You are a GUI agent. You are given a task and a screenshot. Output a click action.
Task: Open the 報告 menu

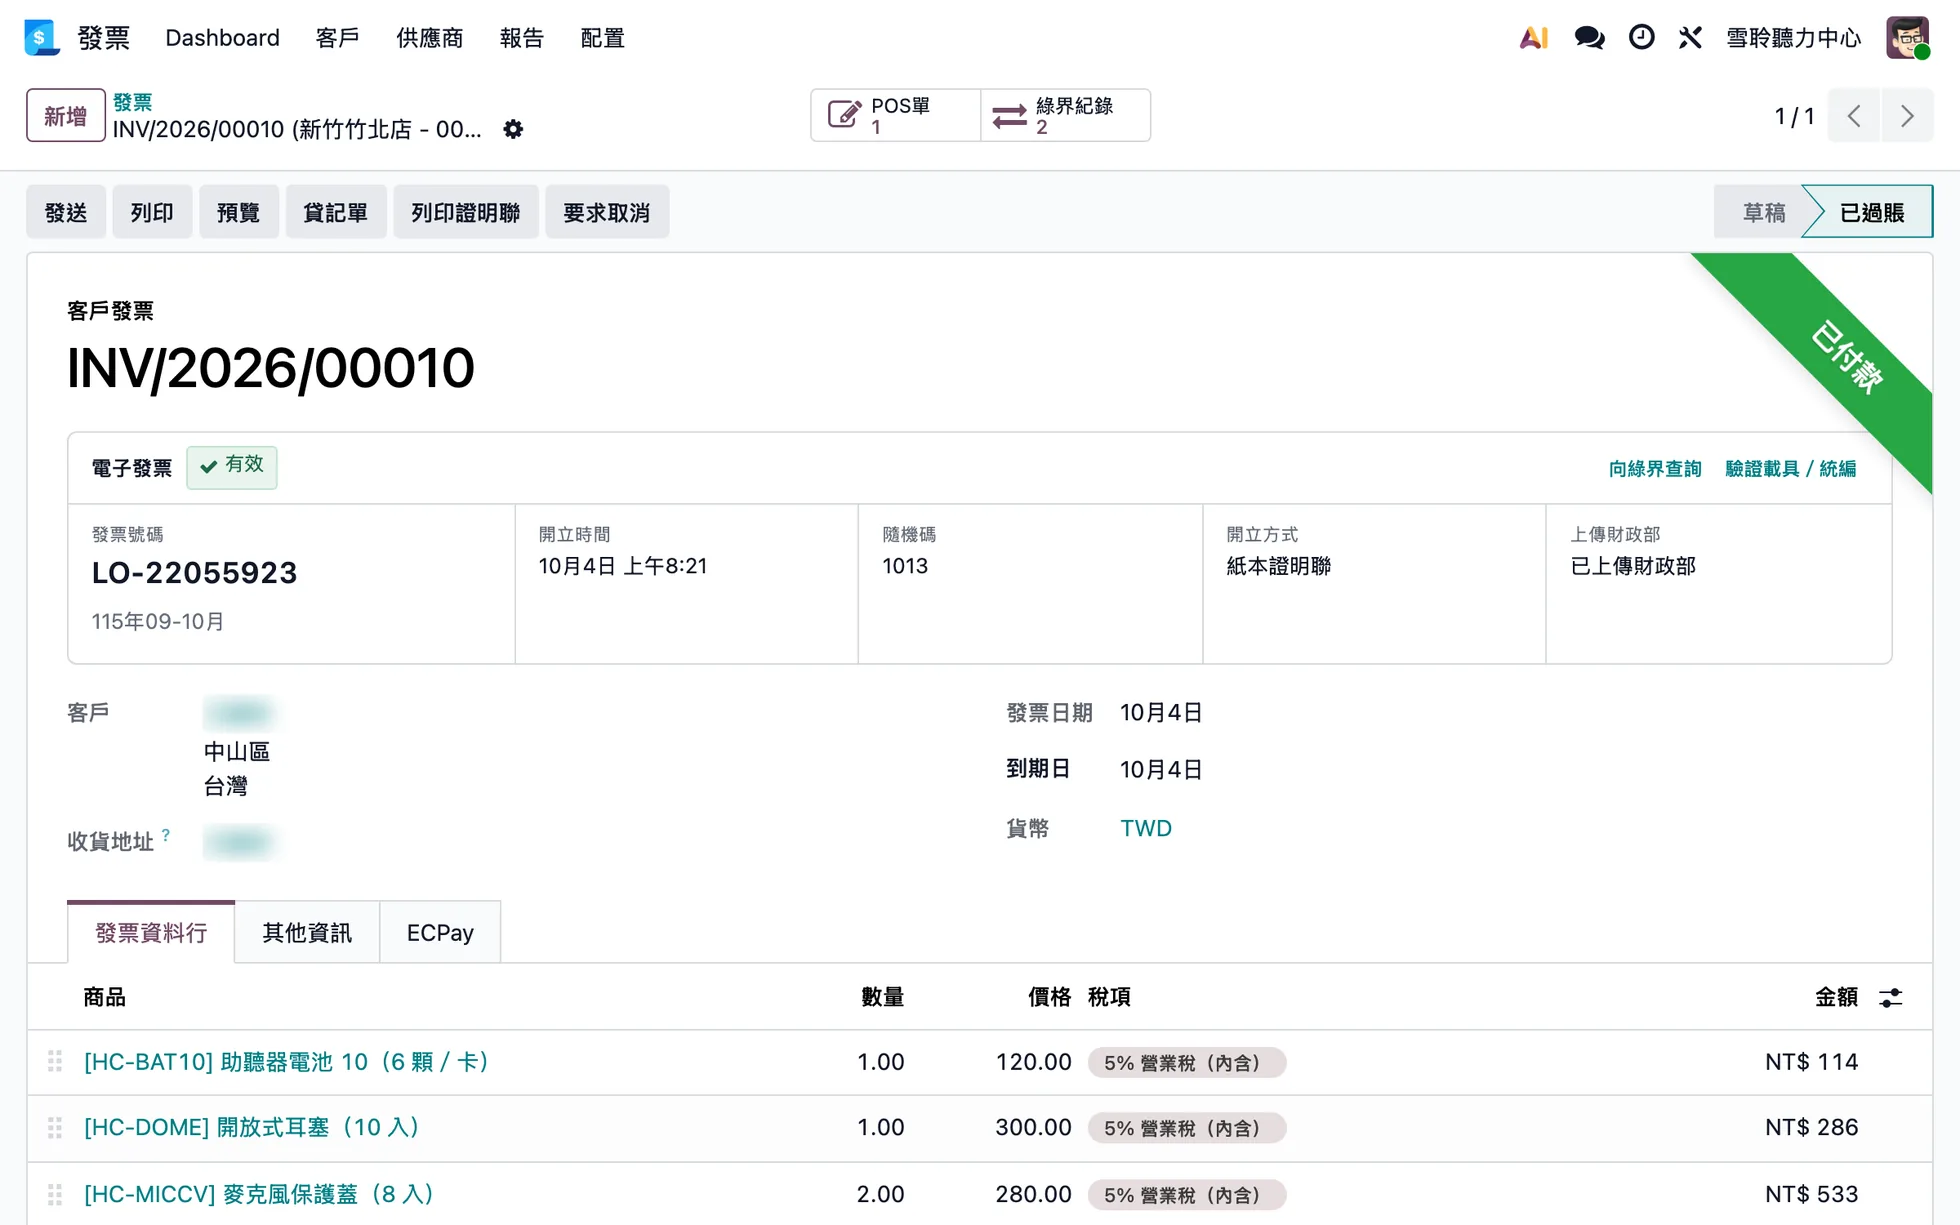point(522,38)
